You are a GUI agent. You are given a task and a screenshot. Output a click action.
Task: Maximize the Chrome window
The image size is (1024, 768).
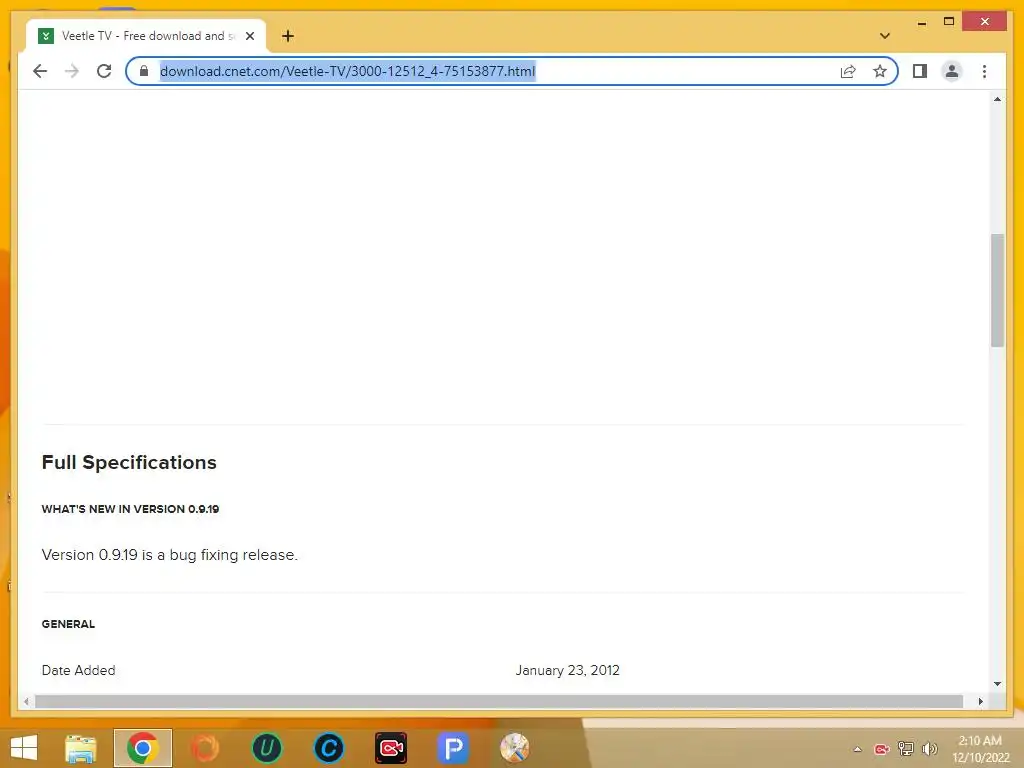click(949, 22)
